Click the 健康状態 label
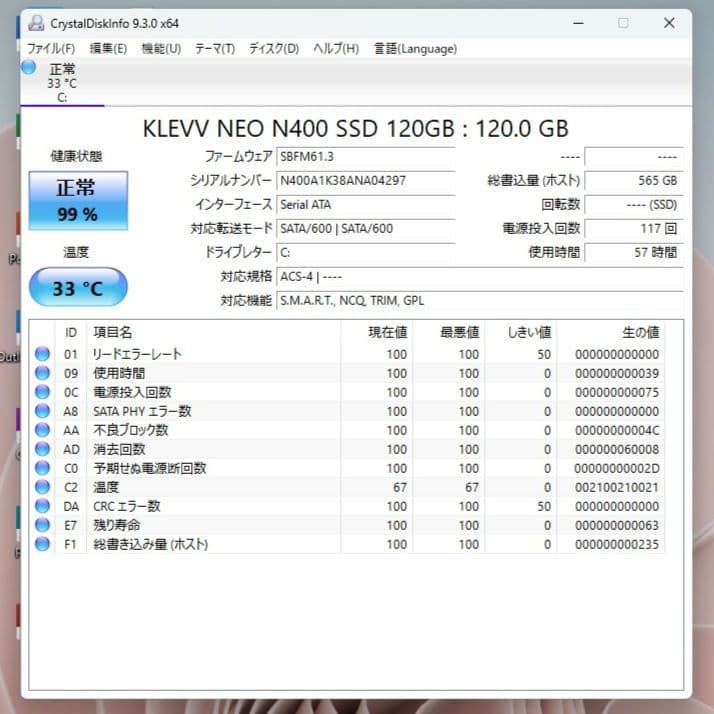 pos(76,156)
